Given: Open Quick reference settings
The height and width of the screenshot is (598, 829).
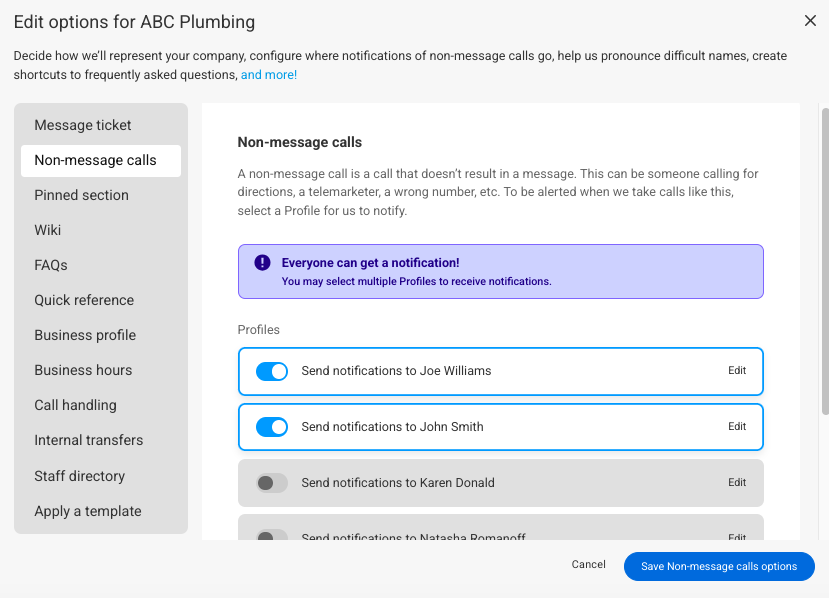Looking at the screenshot, I should click(84, 300).
